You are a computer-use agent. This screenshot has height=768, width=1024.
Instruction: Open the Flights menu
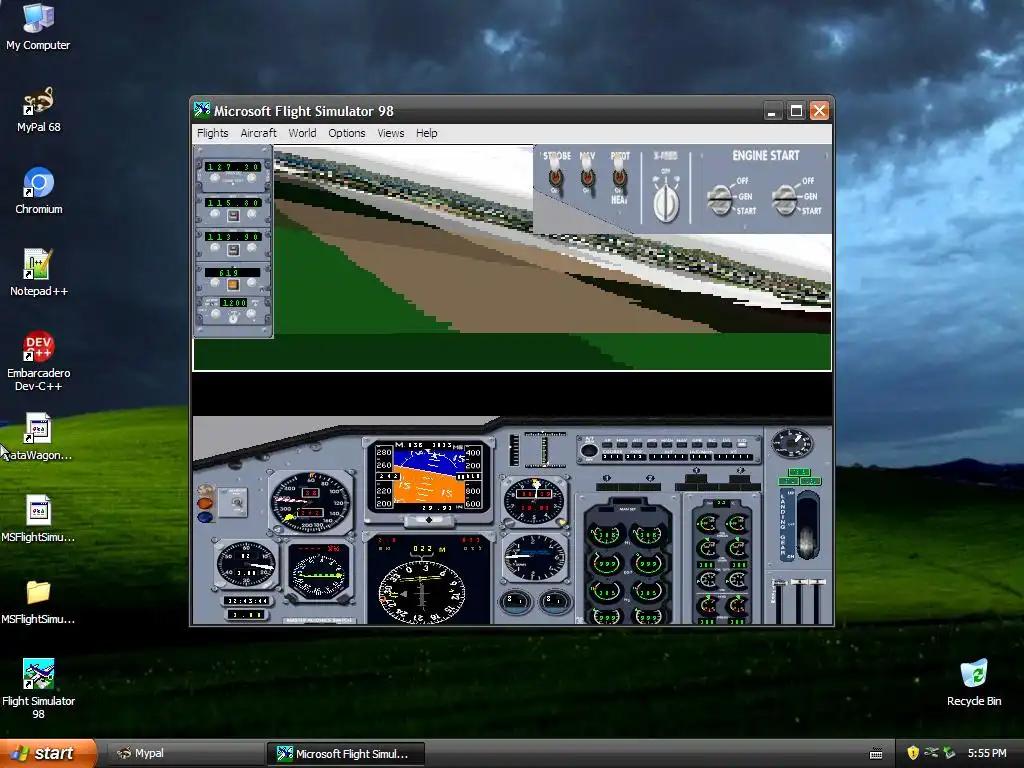[x=213, y=133]
